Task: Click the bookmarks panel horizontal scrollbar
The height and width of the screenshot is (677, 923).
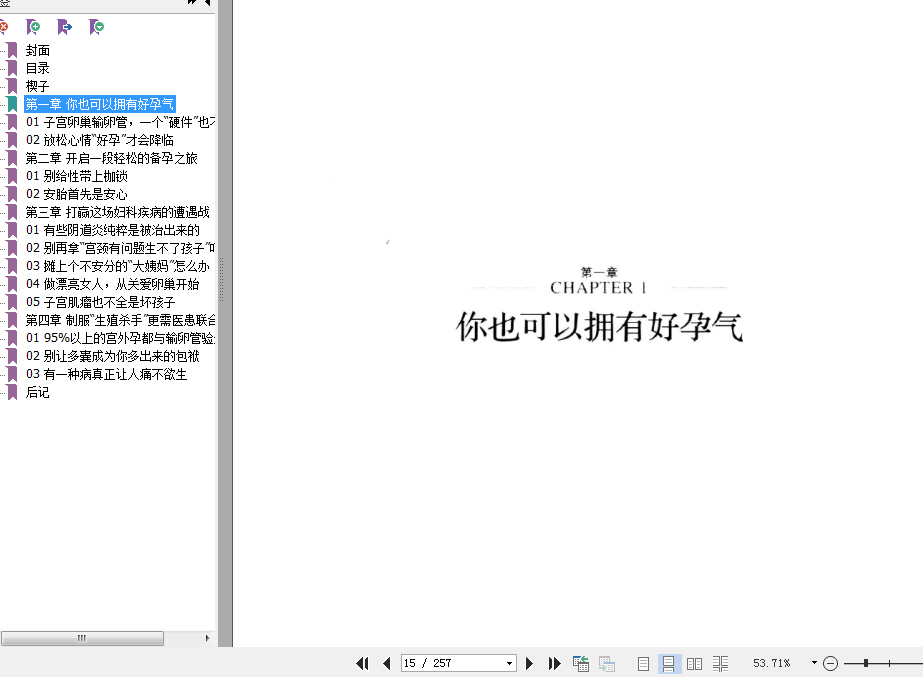Action: coord(82,638)
